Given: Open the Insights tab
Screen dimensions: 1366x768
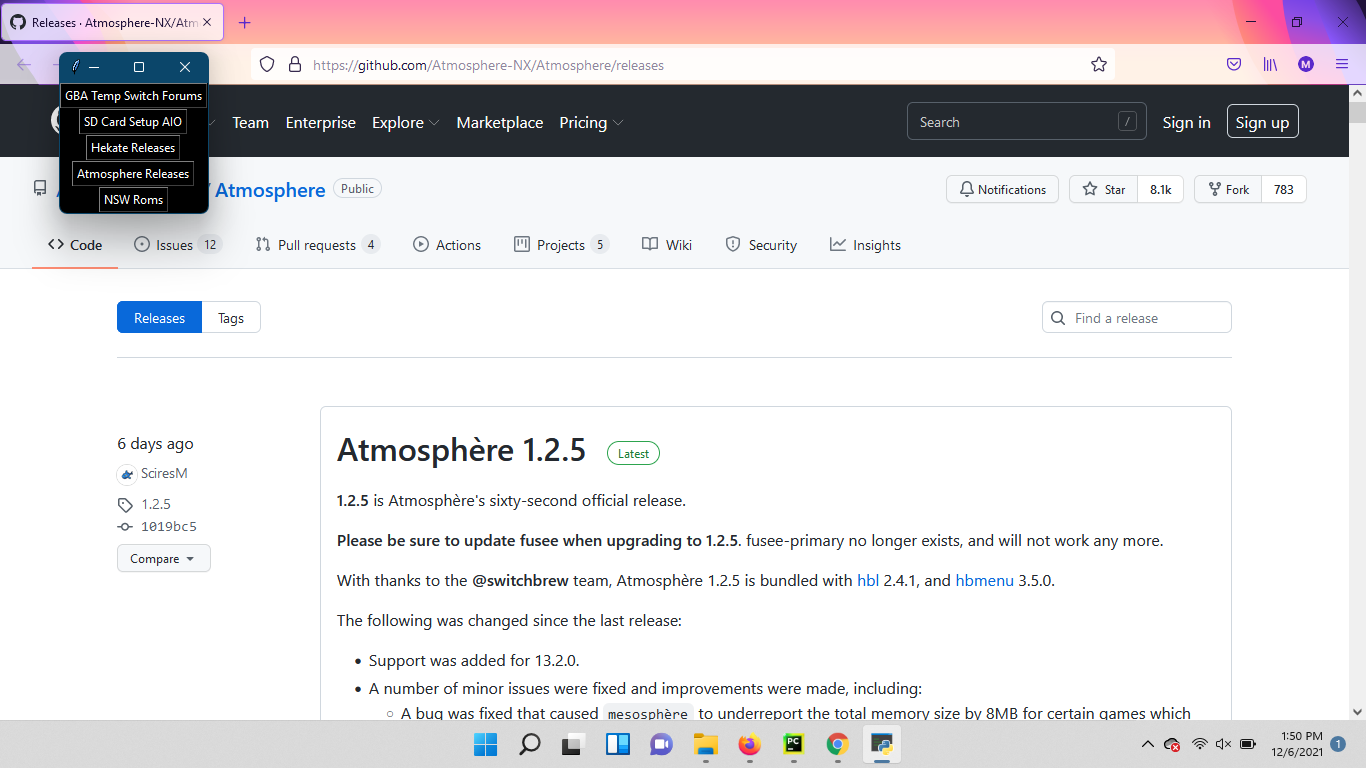Looking at the screenshot, I should tap(865, 245).
